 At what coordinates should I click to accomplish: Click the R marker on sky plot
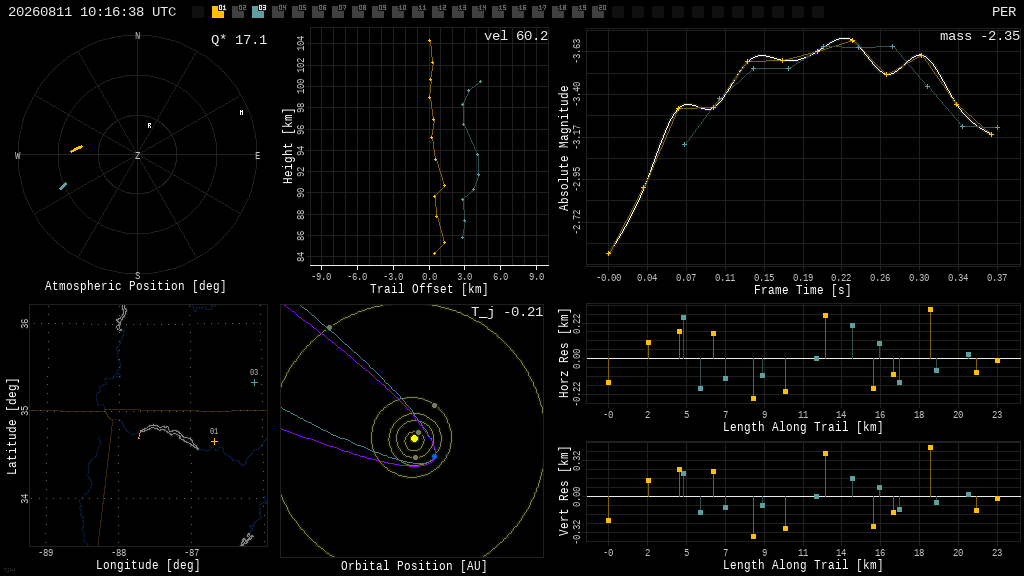point(150,125)
